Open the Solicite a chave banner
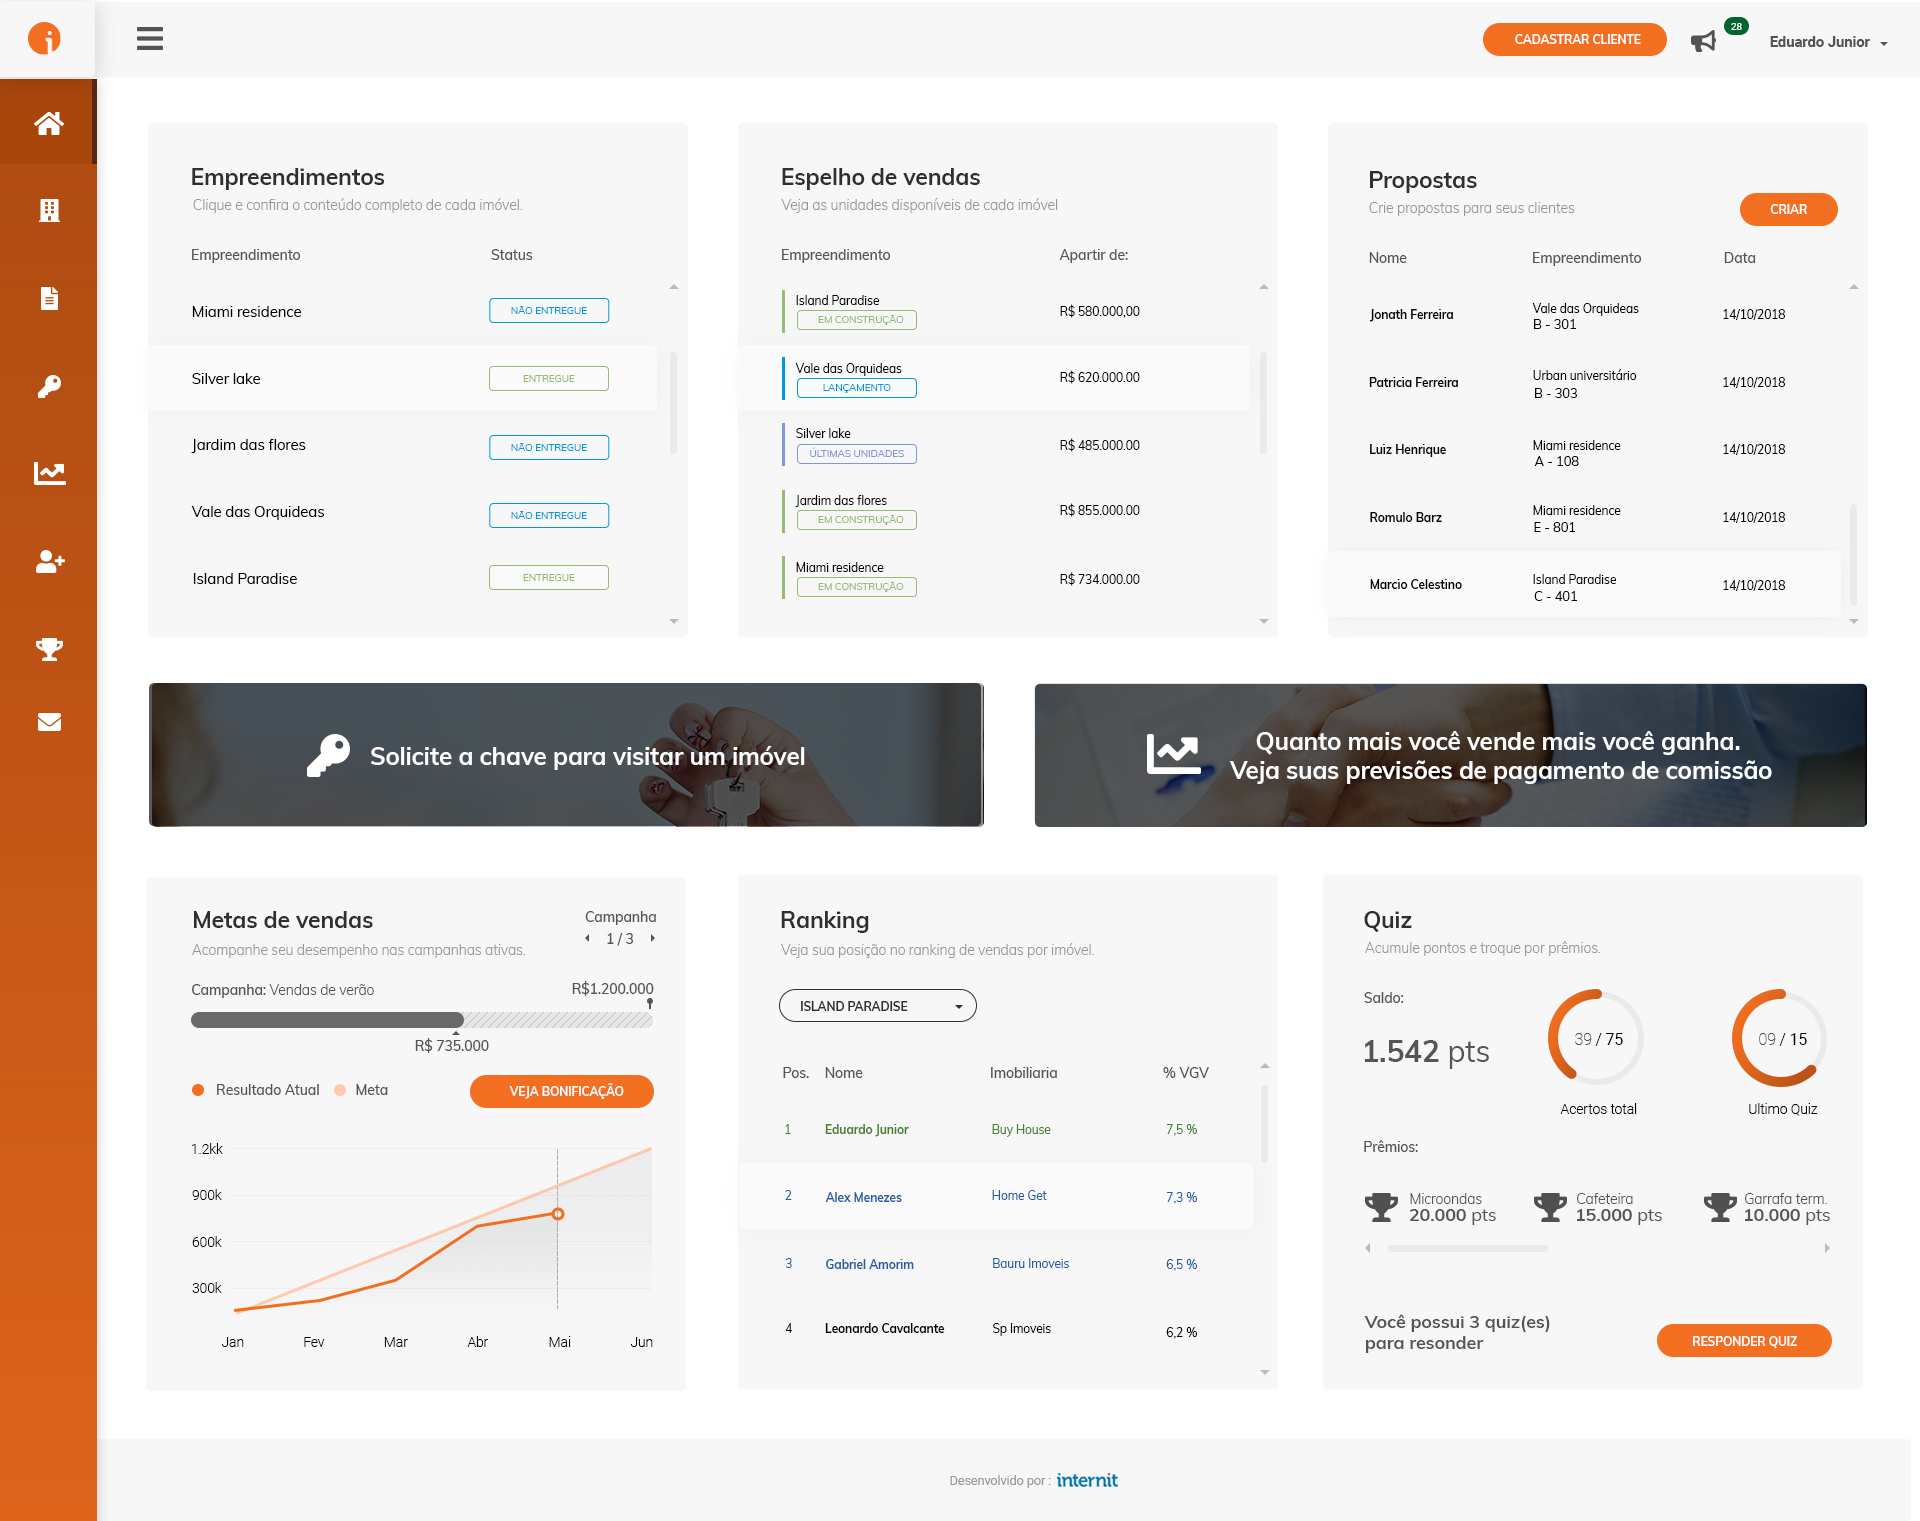The image size is (1920, 1521). 566,755
